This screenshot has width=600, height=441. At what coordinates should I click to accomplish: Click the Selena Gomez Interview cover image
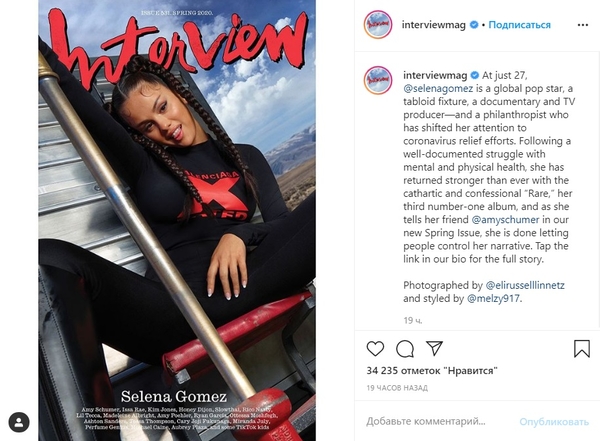click(x=177, y=220)
